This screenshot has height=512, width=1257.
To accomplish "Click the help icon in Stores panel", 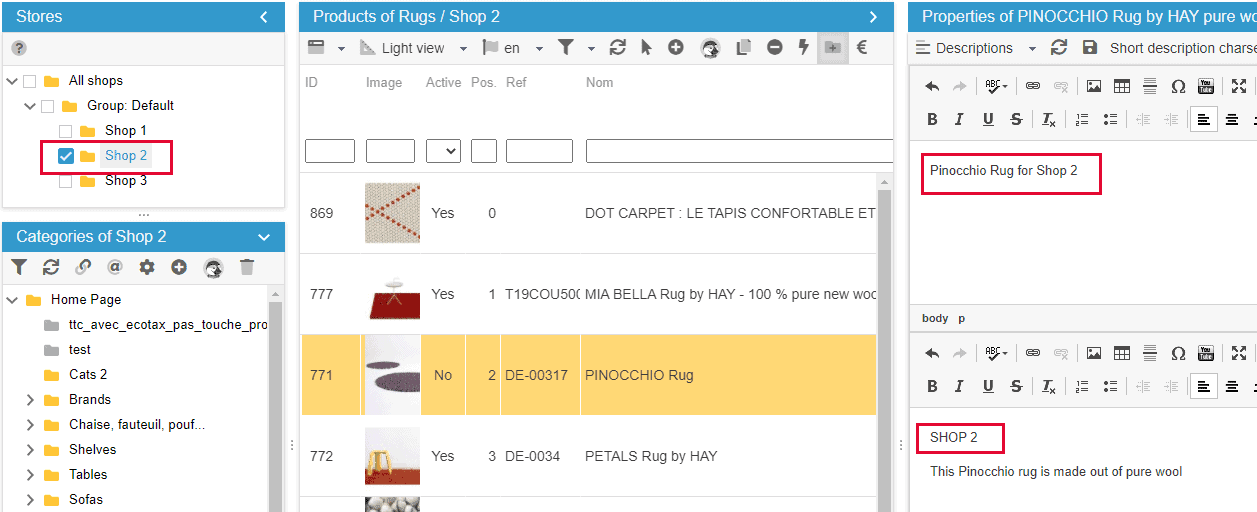I will point(19,48).
